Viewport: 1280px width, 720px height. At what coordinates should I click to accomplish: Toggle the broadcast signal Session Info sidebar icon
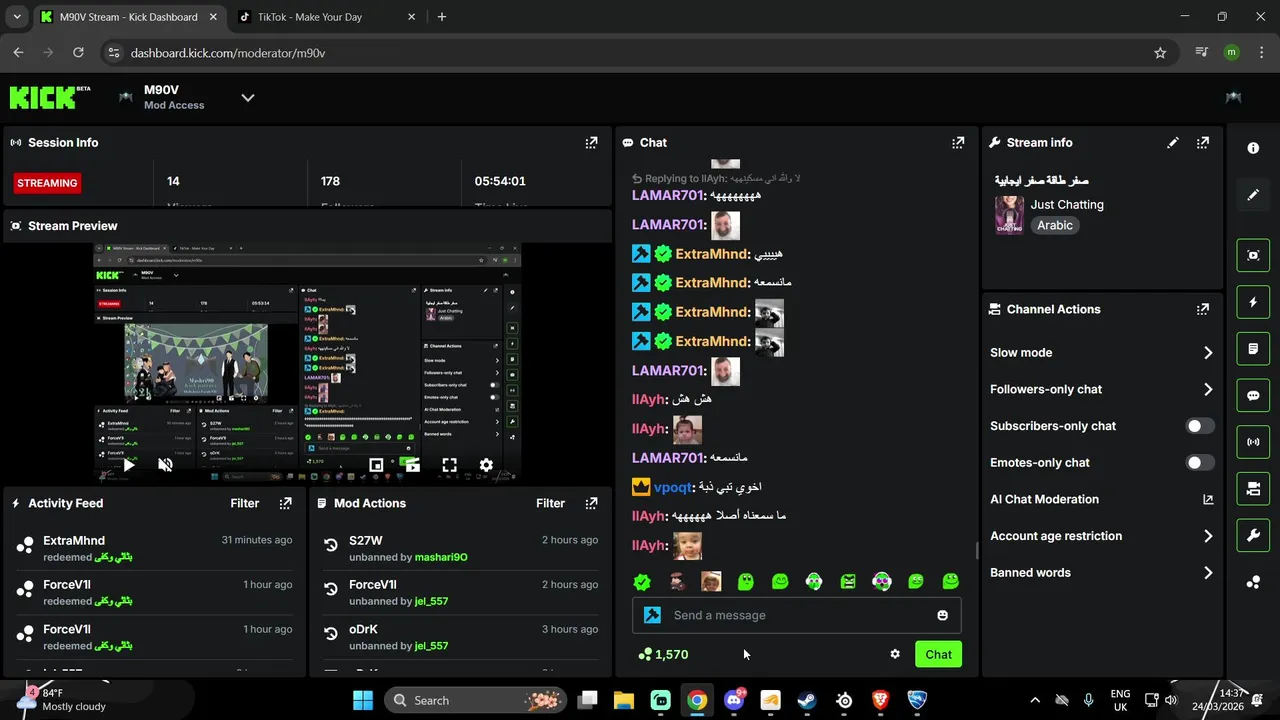1253,442
